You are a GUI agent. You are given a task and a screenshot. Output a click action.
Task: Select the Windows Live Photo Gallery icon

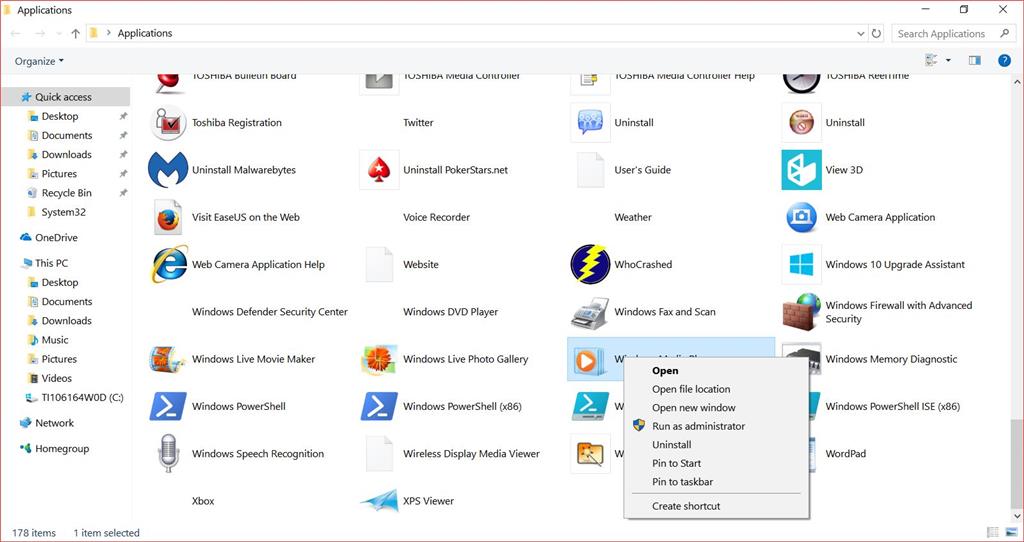[x=379, y=359]
